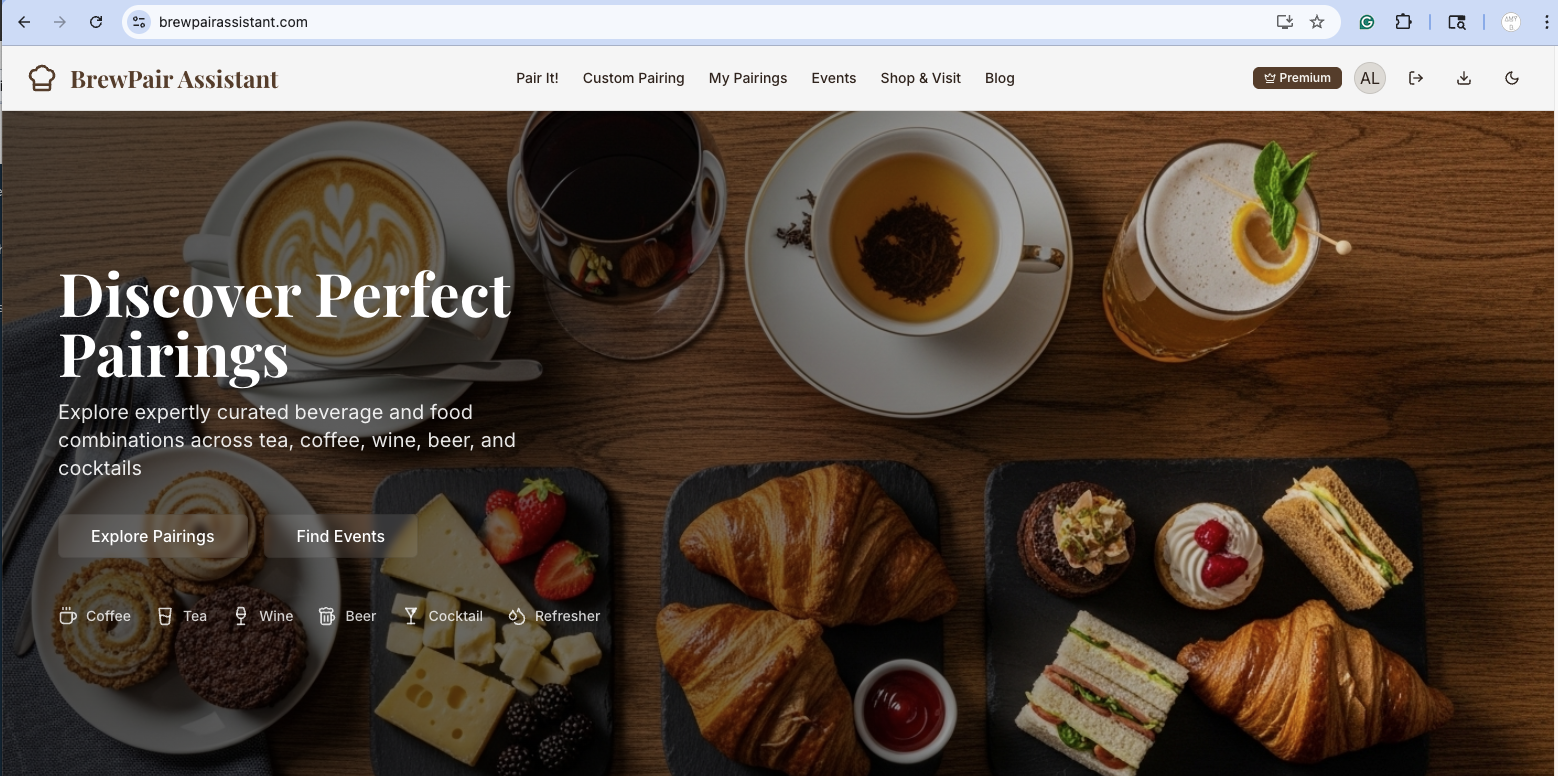Screen dimensions: 1558x776
Task: Choose the Refresher category
Action: click(554, 616)
